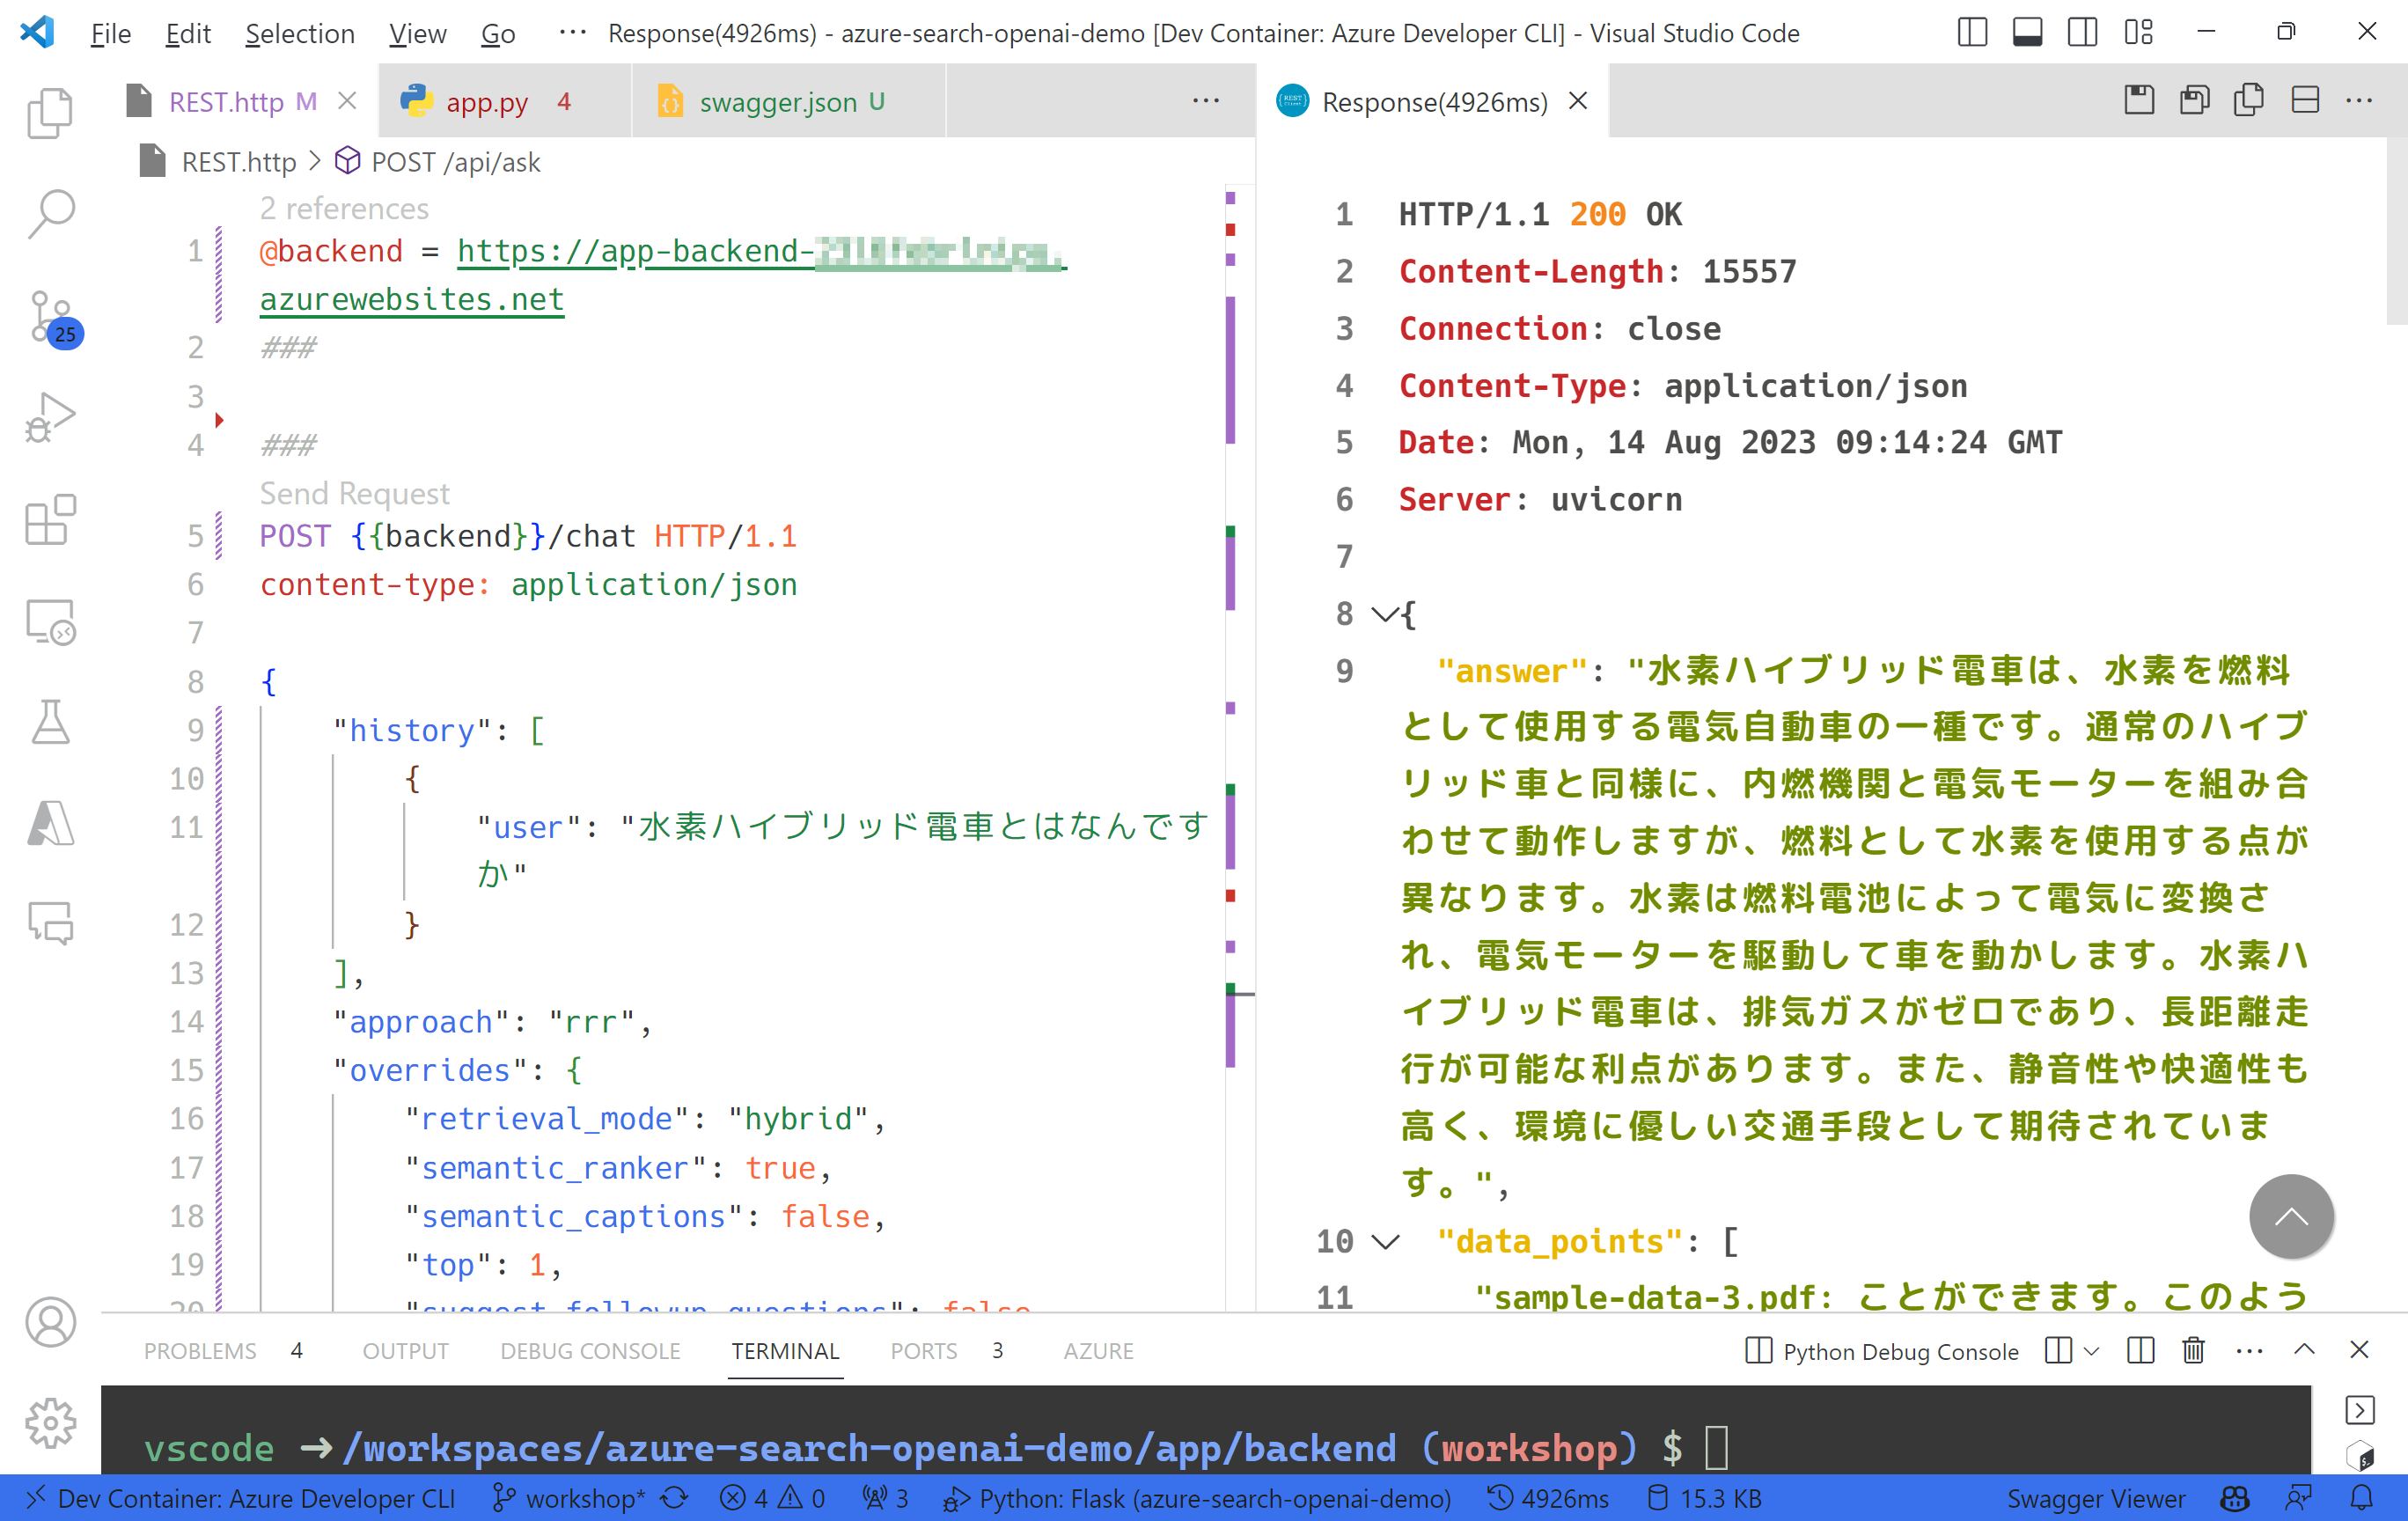Click the scroll-to-top round button

point(2291,1216)
